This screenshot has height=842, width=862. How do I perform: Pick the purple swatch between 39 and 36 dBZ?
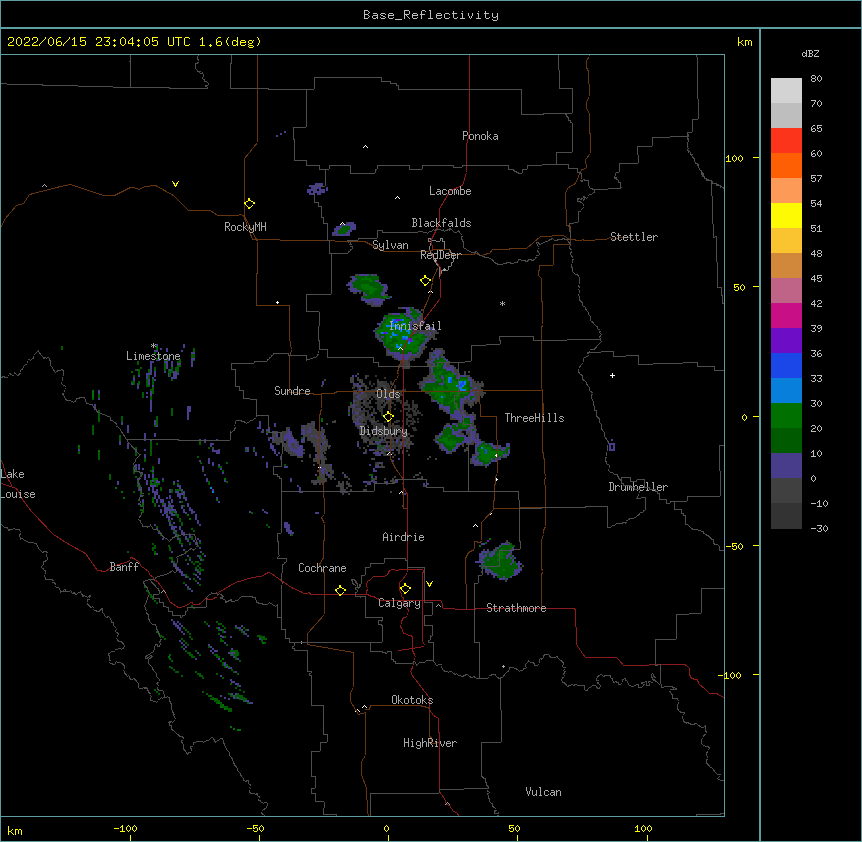(786, 341)
